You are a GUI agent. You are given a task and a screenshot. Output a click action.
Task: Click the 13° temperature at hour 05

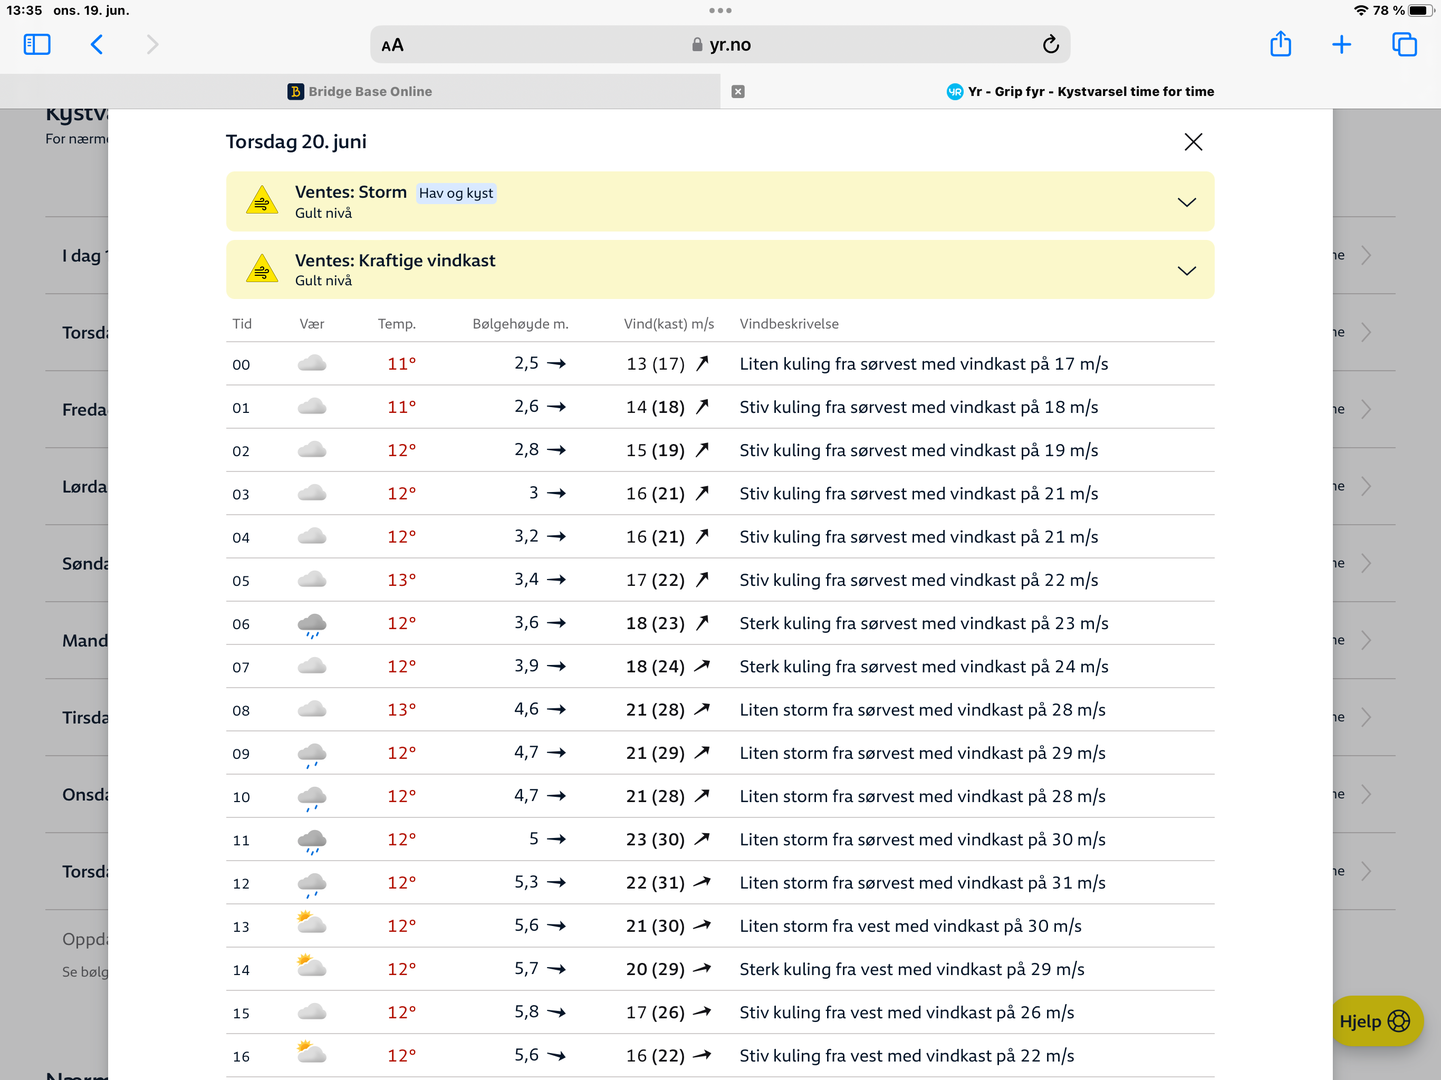pos(402,580)
